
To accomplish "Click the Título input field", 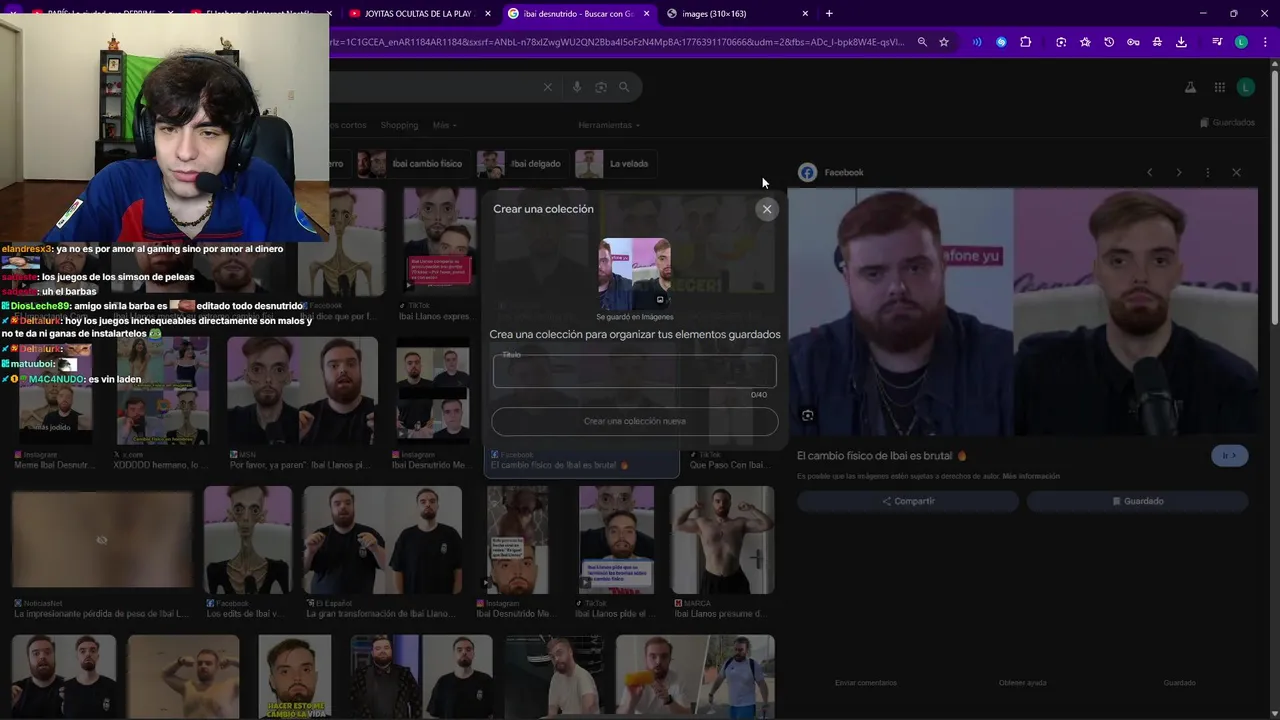I will click(x=634, y=372).
